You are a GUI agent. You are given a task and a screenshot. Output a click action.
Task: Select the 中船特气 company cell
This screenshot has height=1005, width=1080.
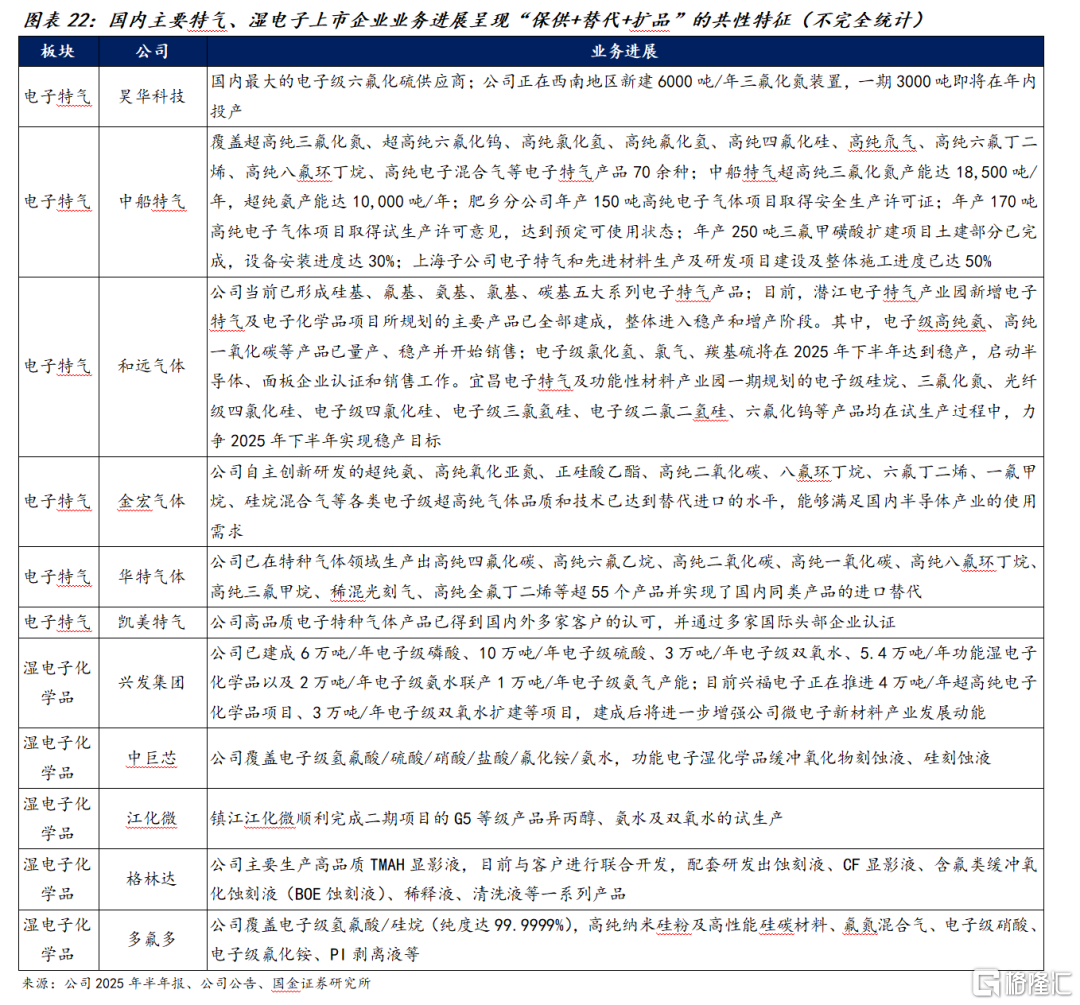[151, 200]
